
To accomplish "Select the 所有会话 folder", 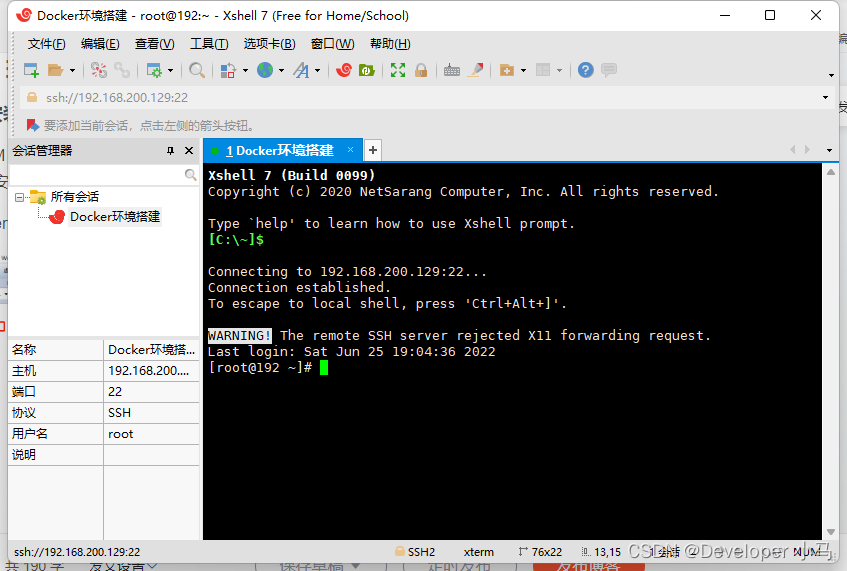I will pos(75,197).
